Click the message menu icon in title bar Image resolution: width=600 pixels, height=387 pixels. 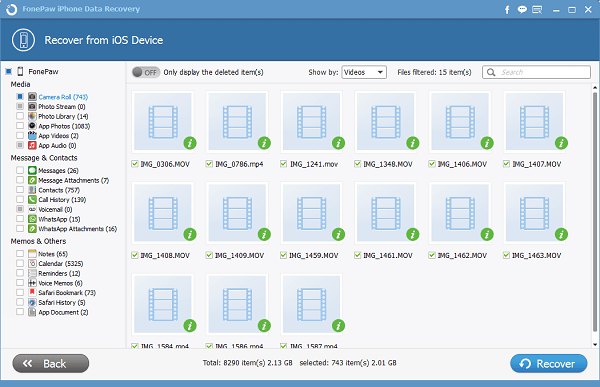(537, 10)
